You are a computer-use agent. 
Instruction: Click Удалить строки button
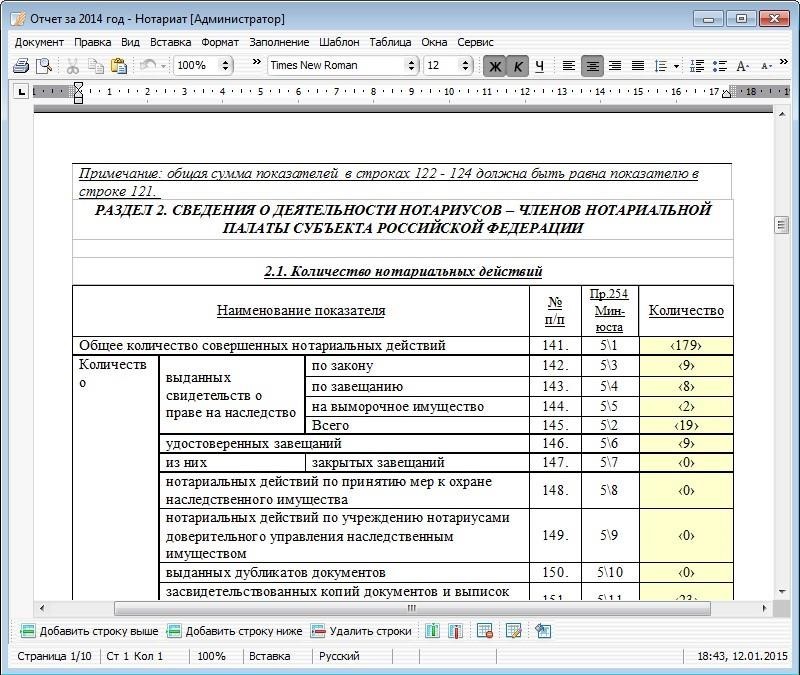361,631
